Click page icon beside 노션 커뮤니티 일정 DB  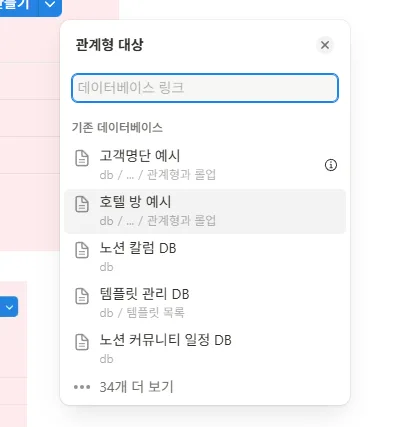click(x=82, y=342)
